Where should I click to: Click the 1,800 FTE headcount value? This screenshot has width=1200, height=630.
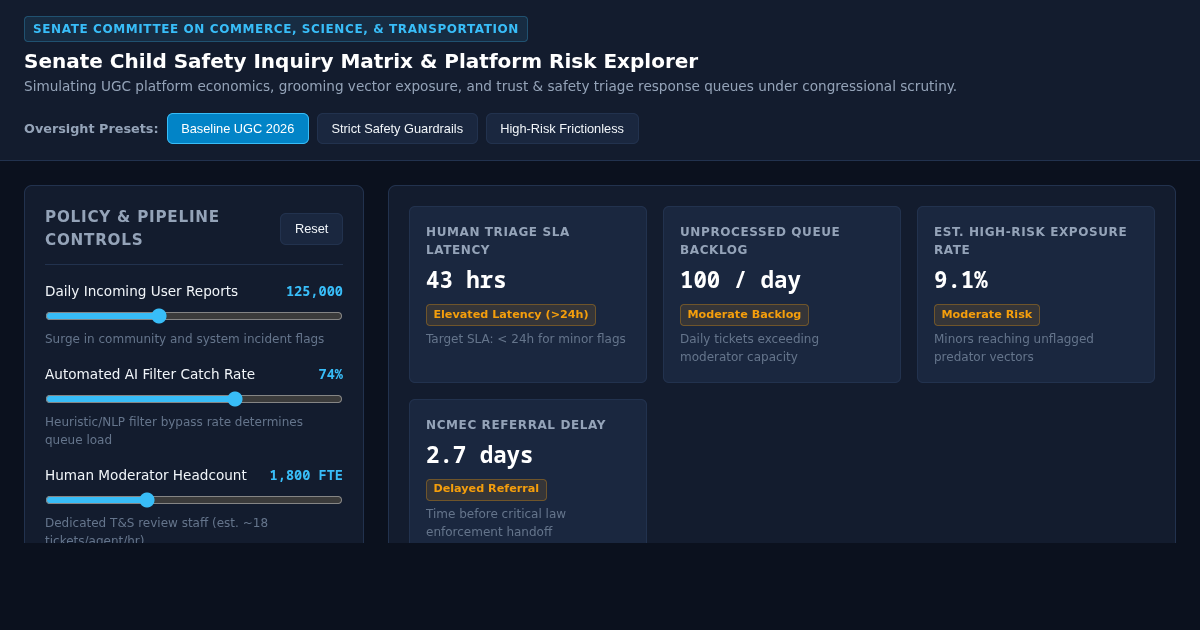306,475
